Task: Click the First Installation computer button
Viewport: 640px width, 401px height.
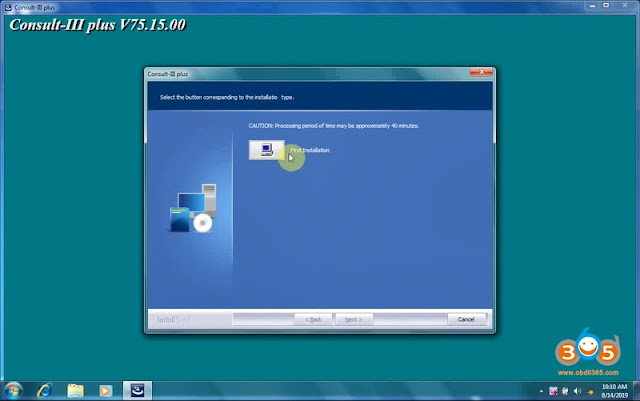Action: pyautogui.click(x=267, y=150)
